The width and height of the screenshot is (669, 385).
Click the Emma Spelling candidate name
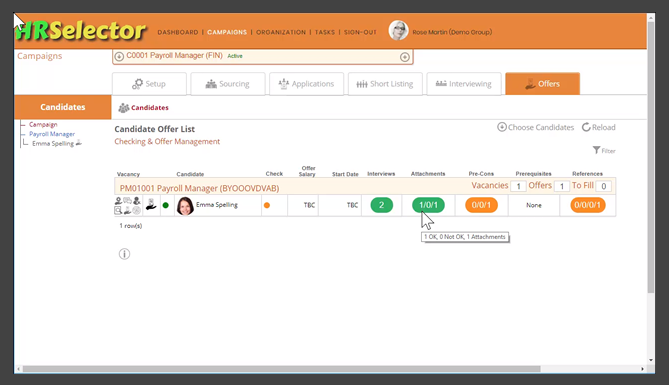[217, 204]
